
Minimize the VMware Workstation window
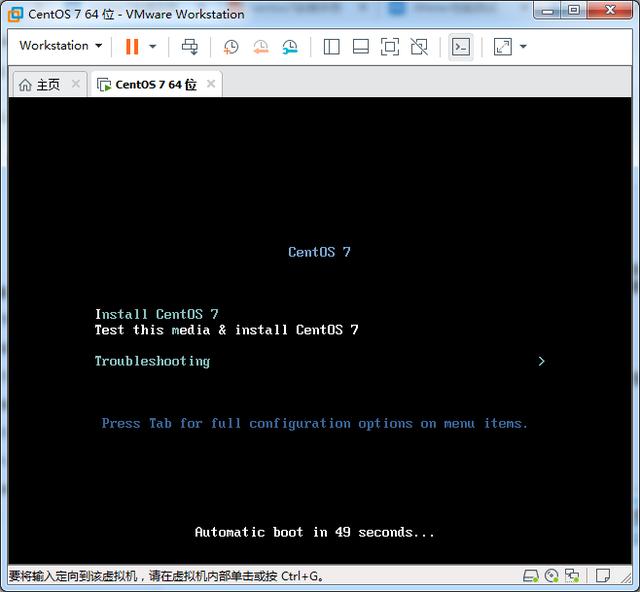click(x=548, y=11)
